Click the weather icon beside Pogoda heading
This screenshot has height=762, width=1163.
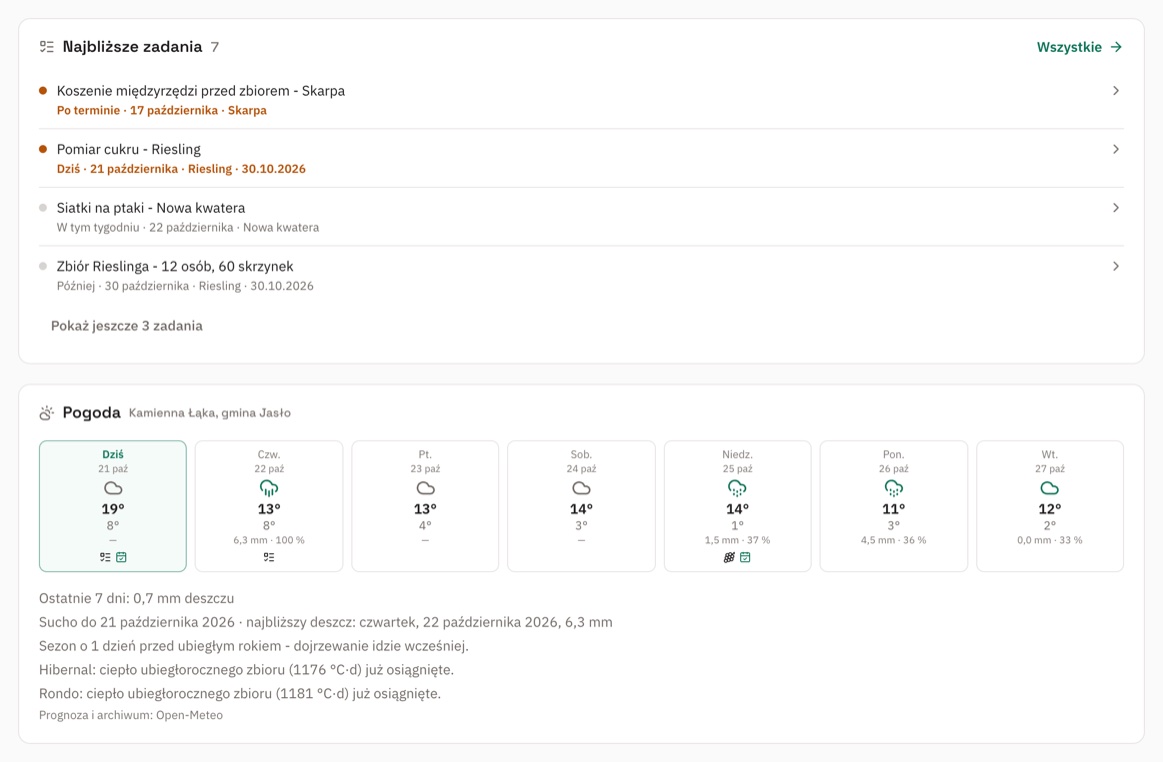point(47,413)
